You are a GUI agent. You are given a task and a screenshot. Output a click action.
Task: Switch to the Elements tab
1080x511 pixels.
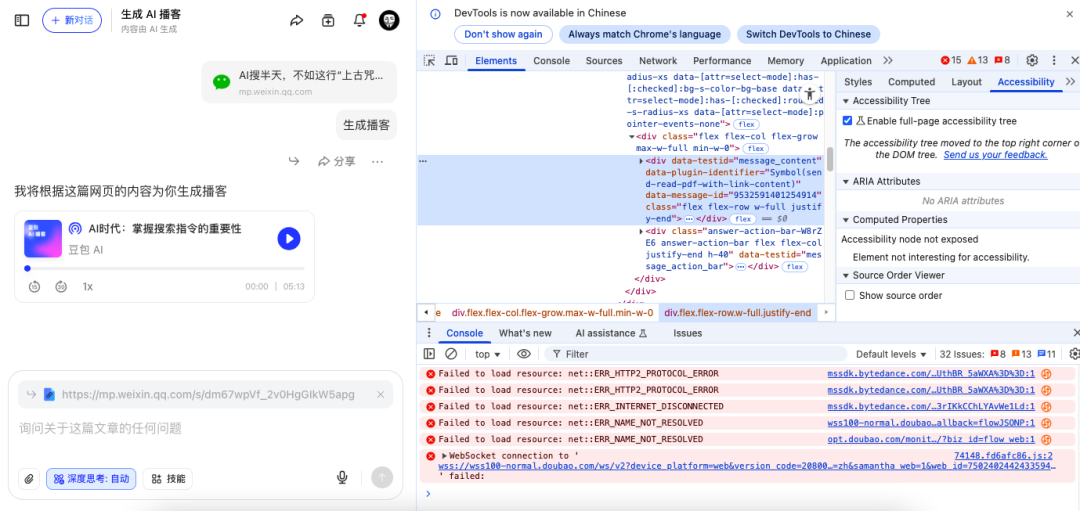point(496,61)
